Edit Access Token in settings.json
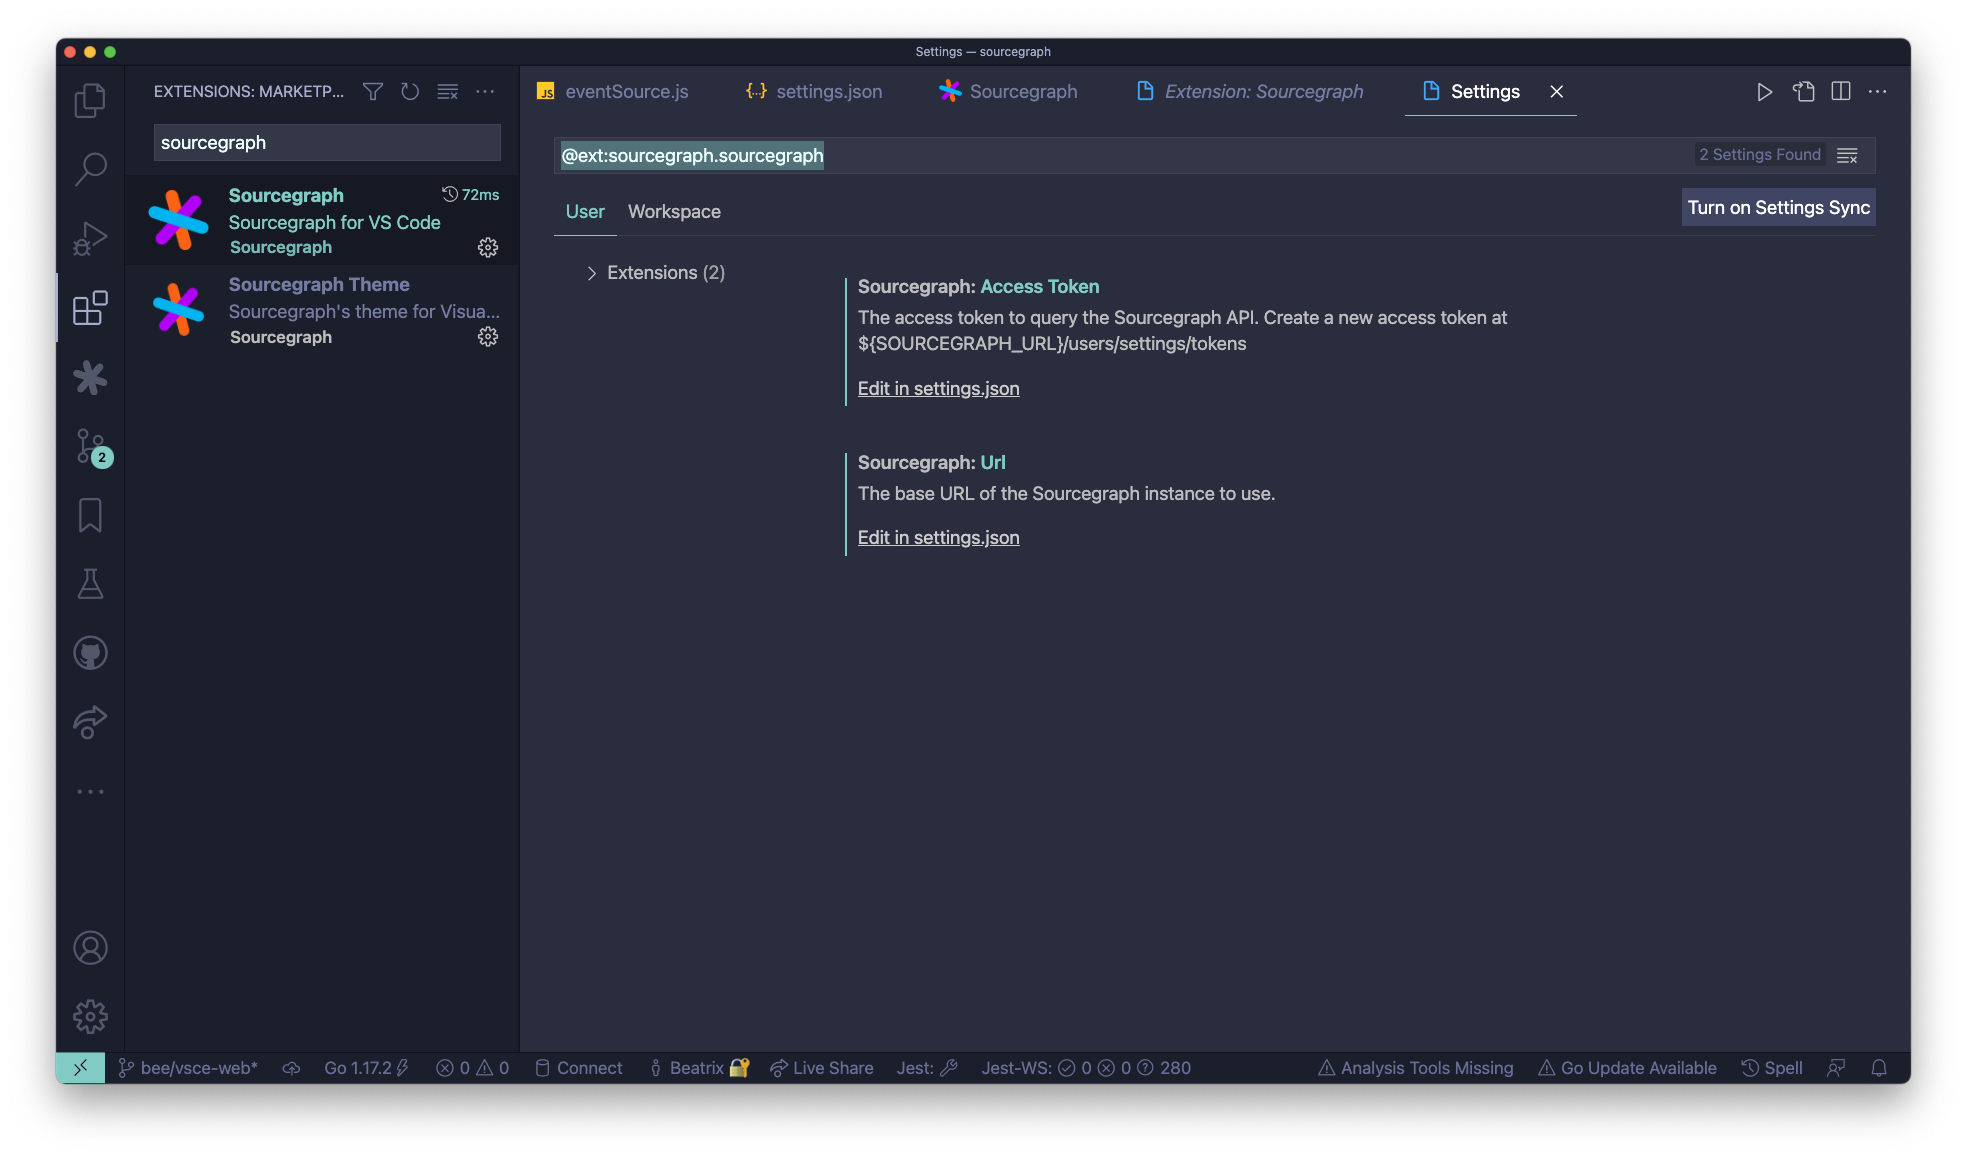The height and width of the screenshot is (1158, 1967). pos(938,389)
